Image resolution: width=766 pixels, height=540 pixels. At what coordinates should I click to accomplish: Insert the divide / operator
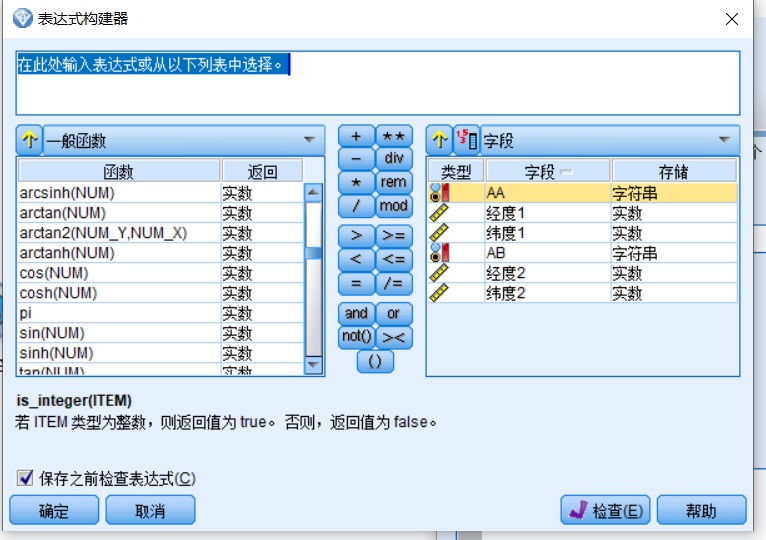356,206
